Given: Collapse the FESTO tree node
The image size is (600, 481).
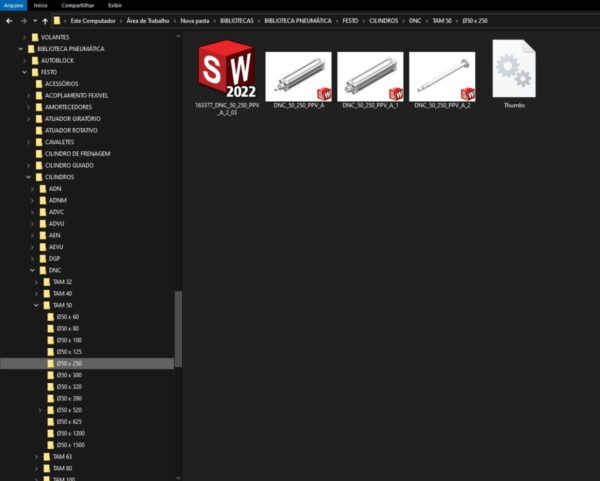Looking at the screenshot, I should (24, 72).
